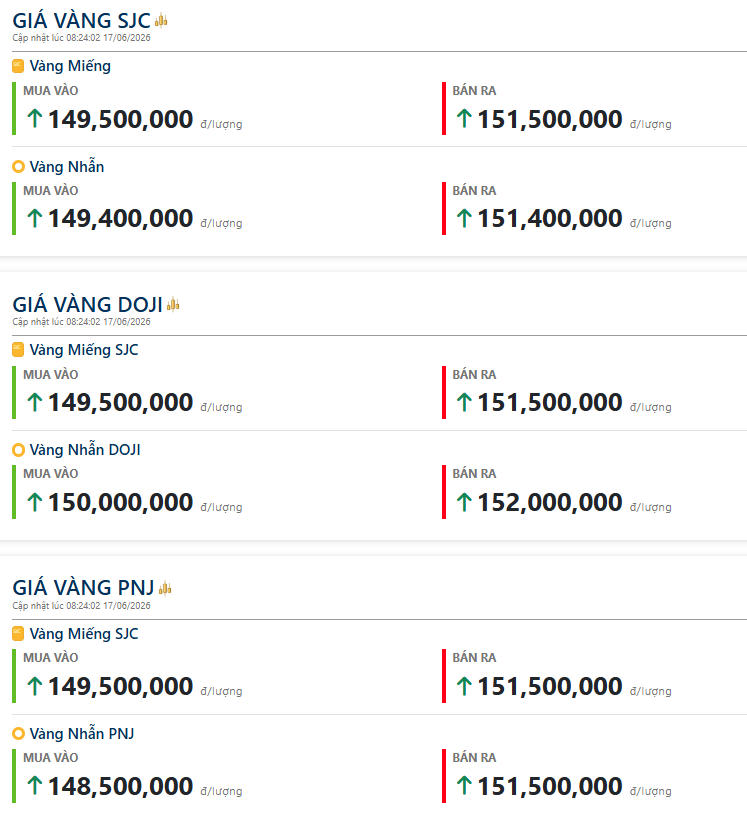Click SJC Vàng Nhẫn sell price 151,400,000
Viewport: 747px width, 821px height.
pyautogui.click(x=550, y=218)
